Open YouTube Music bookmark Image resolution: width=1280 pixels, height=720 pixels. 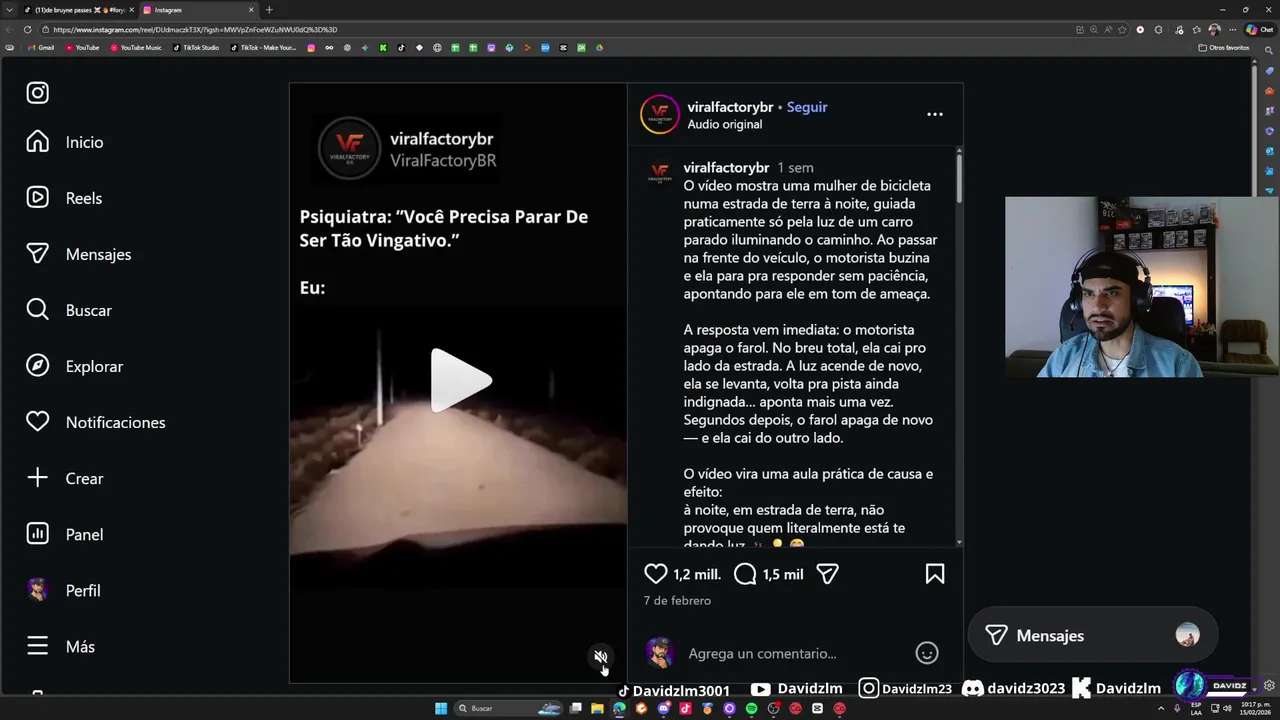coord(136,48)
